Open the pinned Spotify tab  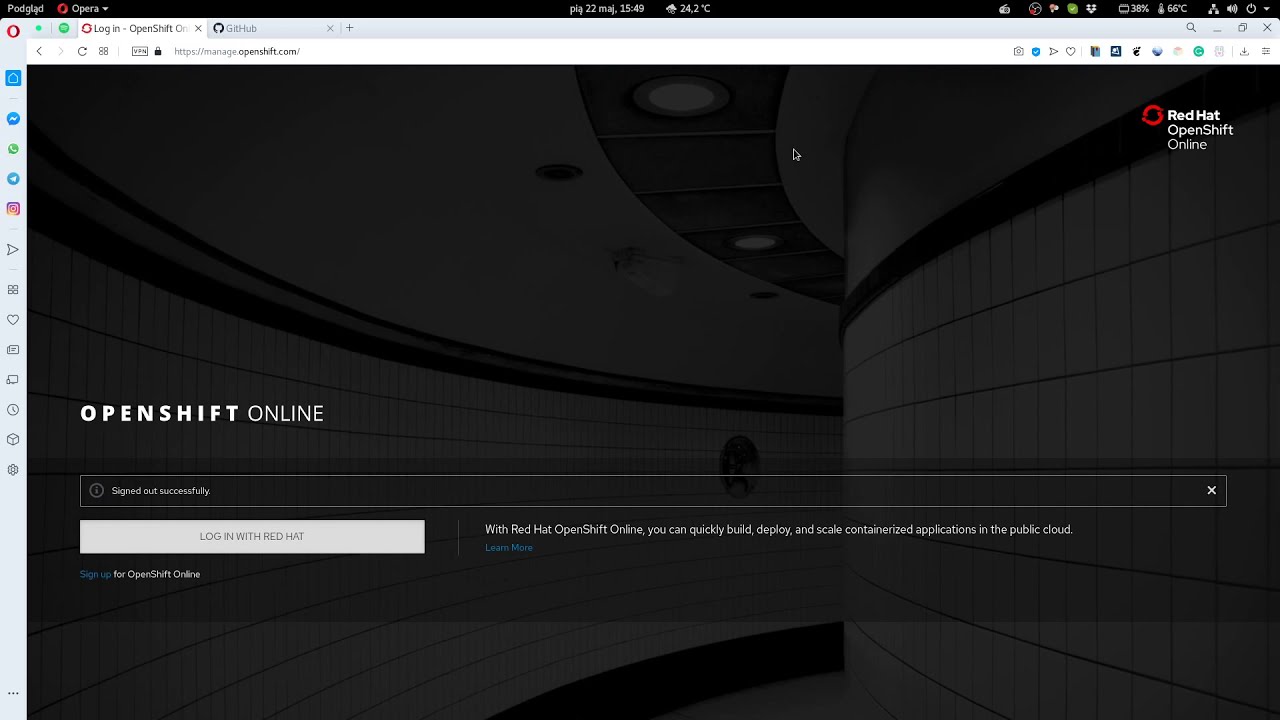64,28
